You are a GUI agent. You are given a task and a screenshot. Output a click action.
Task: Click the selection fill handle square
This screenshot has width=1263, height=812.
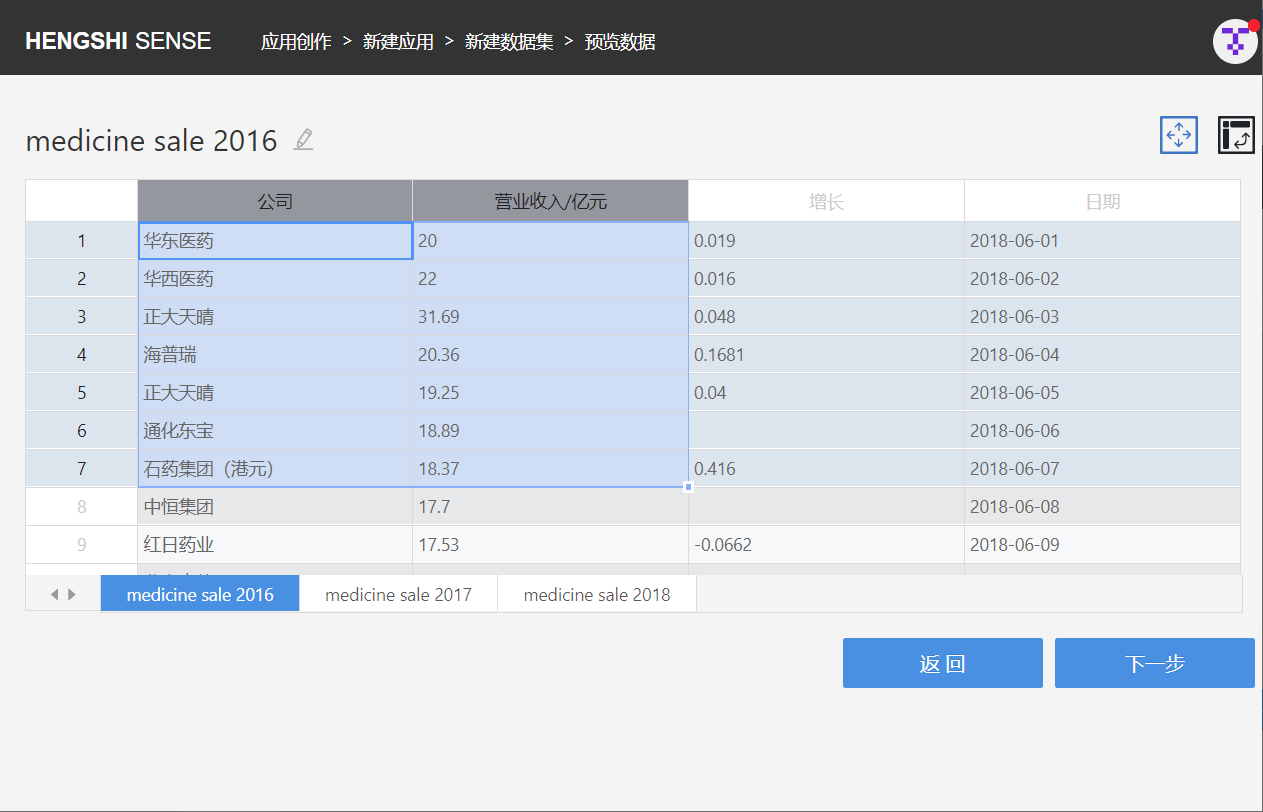688,487
